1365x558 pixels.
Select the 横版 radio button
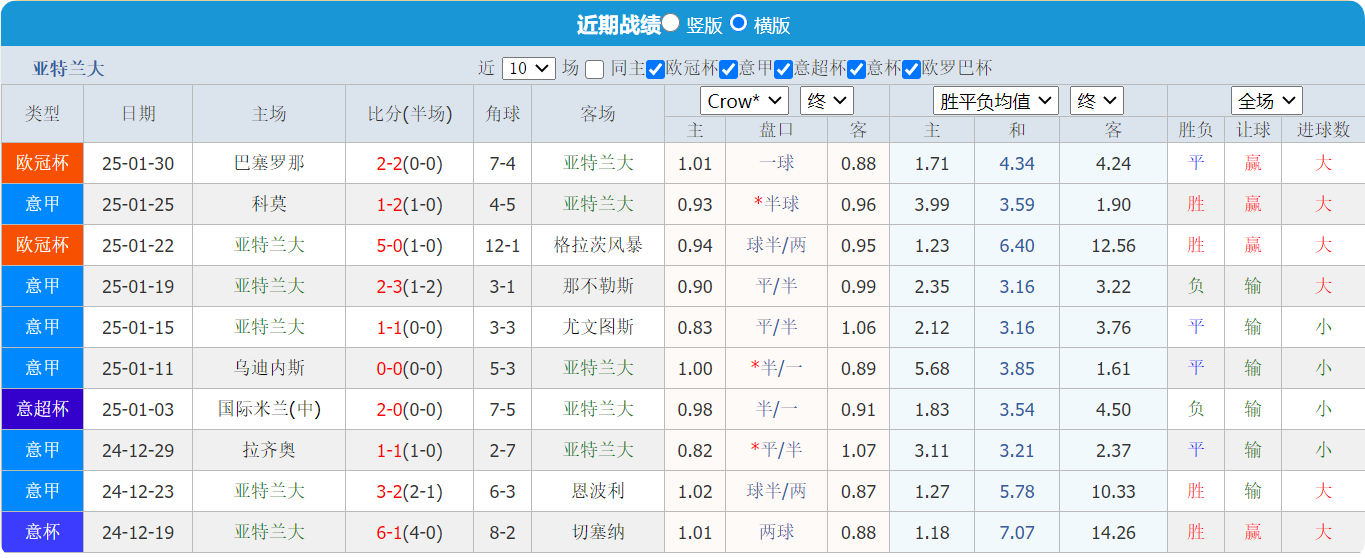739,23
